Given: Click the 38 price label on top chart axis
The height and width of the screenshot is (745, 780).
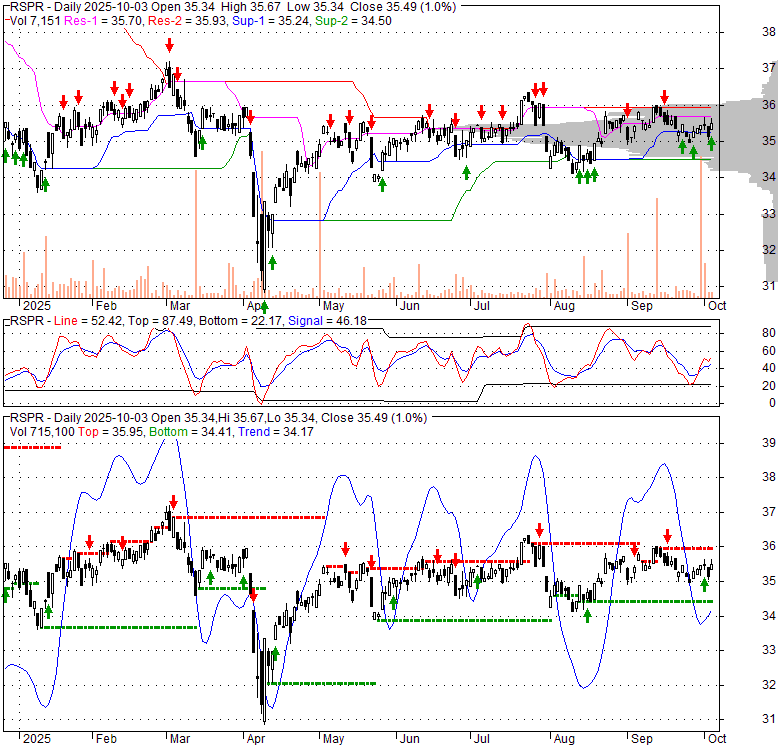Looking at the screenshot, I should coord(769,32).
